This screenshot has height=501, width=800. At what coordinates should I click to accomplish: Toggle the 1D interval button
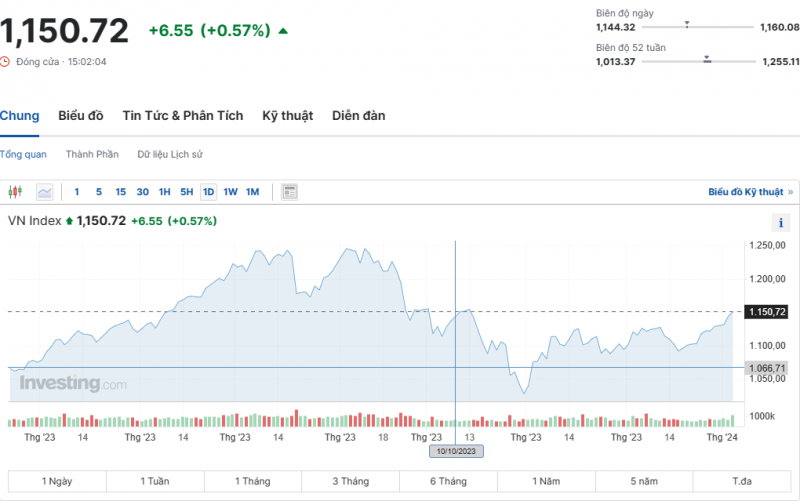[x=208, y=191]
